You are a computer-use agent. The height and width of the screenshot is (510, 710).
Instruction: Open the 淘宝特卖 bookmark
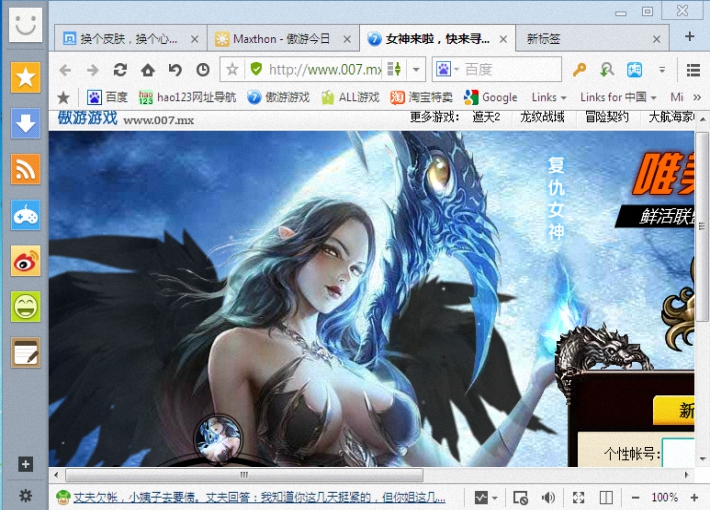point(421,97)
